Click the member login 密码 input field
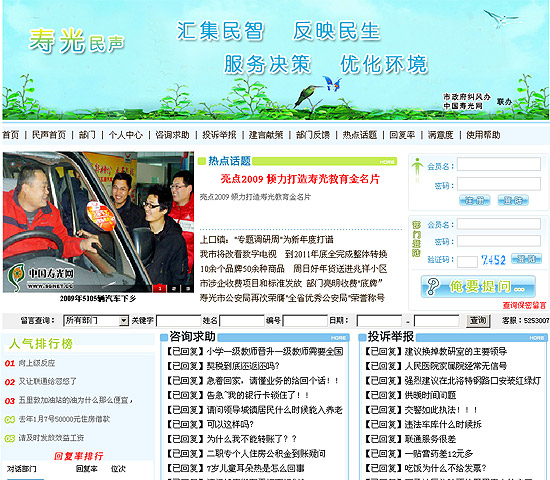This screenshot has height=480, width=550. pos(499,184)
